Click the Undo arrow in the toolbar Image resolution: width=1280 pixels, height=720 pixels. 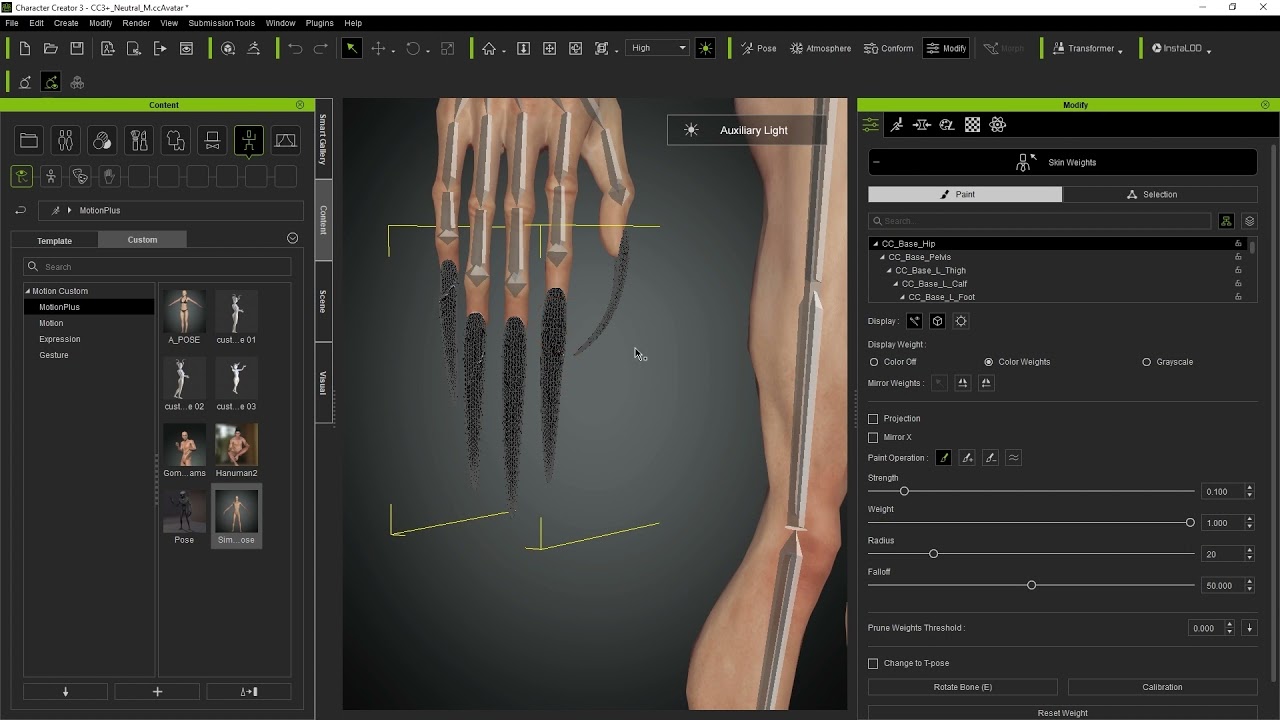tap(295, 48)
